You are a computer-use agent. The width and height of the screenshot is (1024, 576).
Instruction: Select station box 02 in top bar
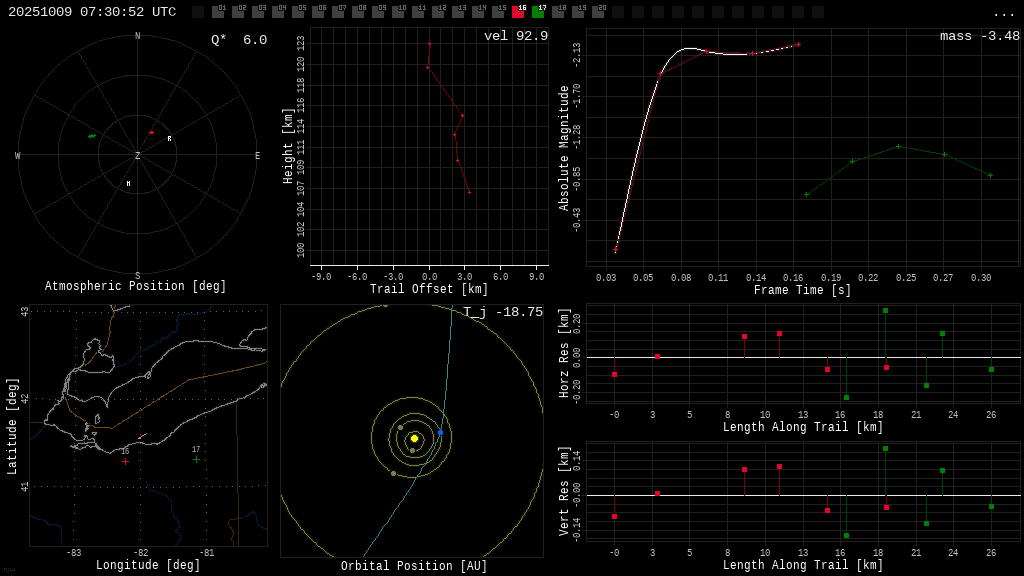point(238,12)
